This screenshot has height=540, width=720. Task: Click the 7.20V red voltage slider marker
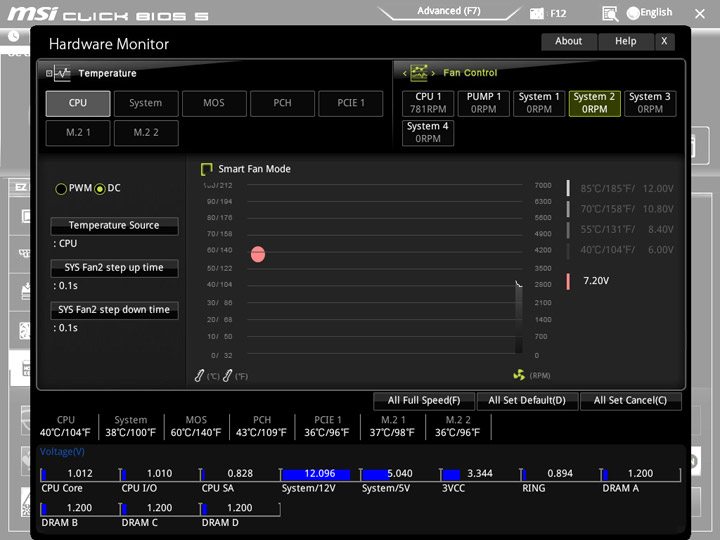click(568, 281)
